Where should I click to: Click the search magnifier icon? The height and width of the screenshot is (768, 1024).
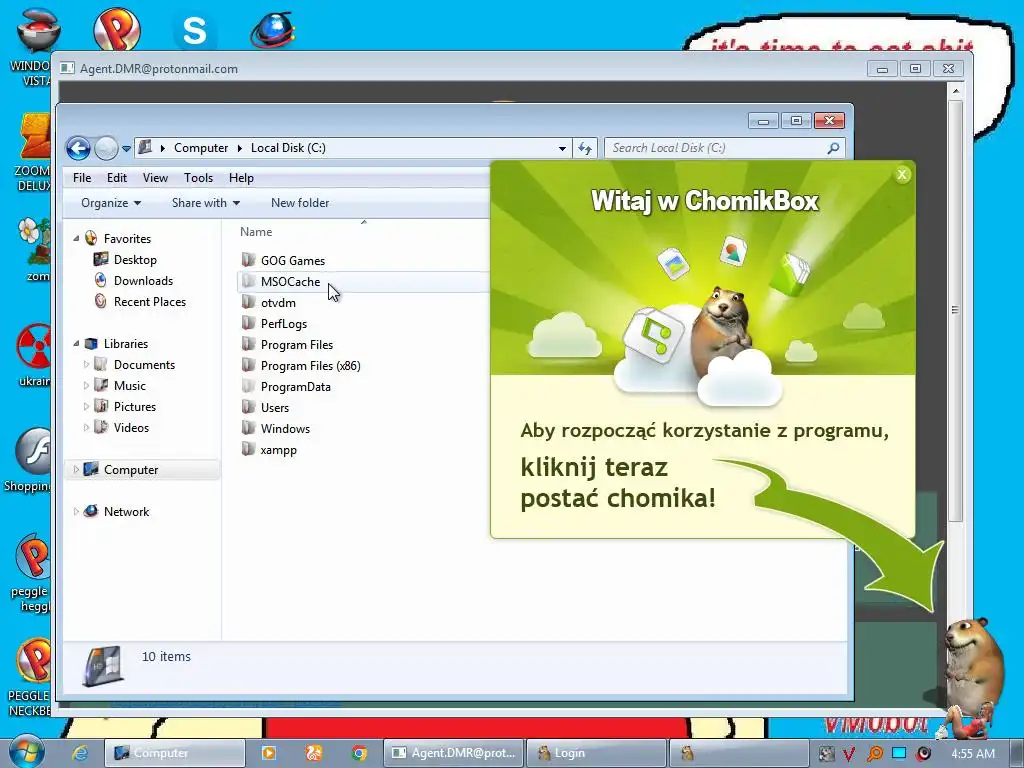click(833, 148)
